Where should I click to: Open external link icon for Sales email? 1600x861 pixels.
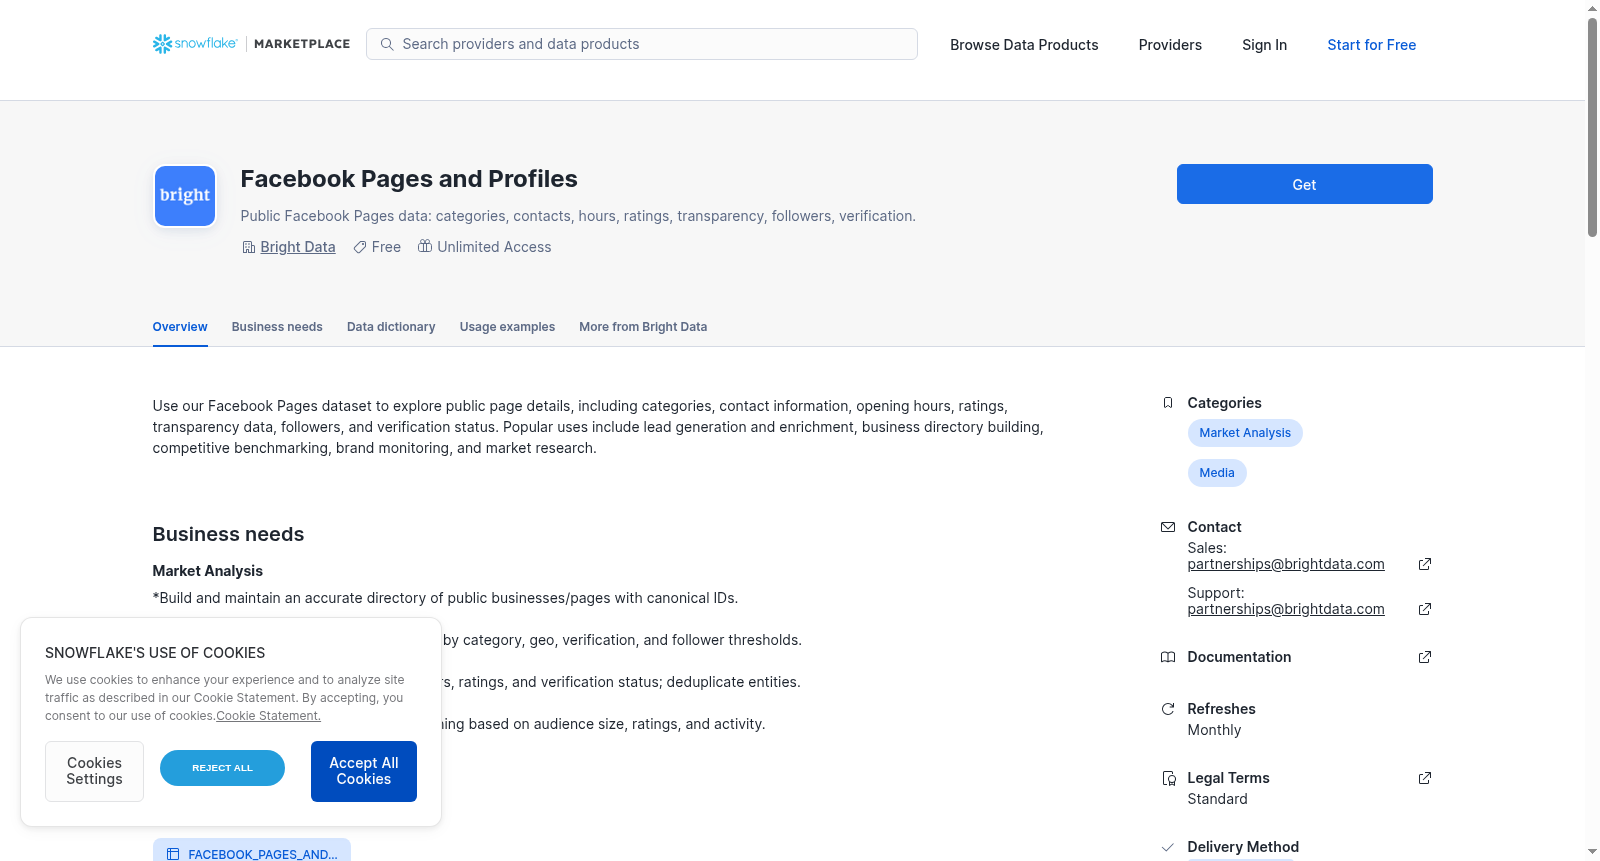point(1425,564)
